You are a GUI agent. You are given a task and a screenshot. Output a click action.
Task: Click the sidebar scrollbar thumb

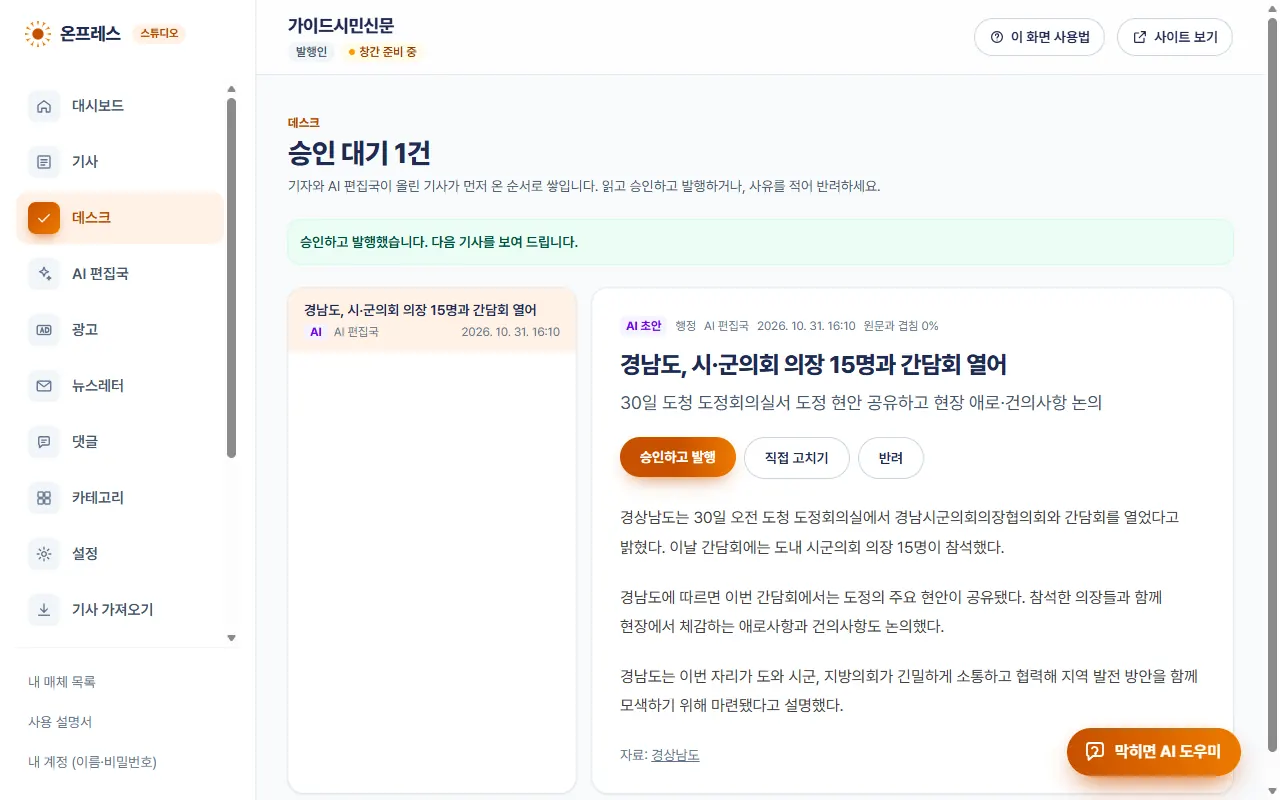pos(232,277)
